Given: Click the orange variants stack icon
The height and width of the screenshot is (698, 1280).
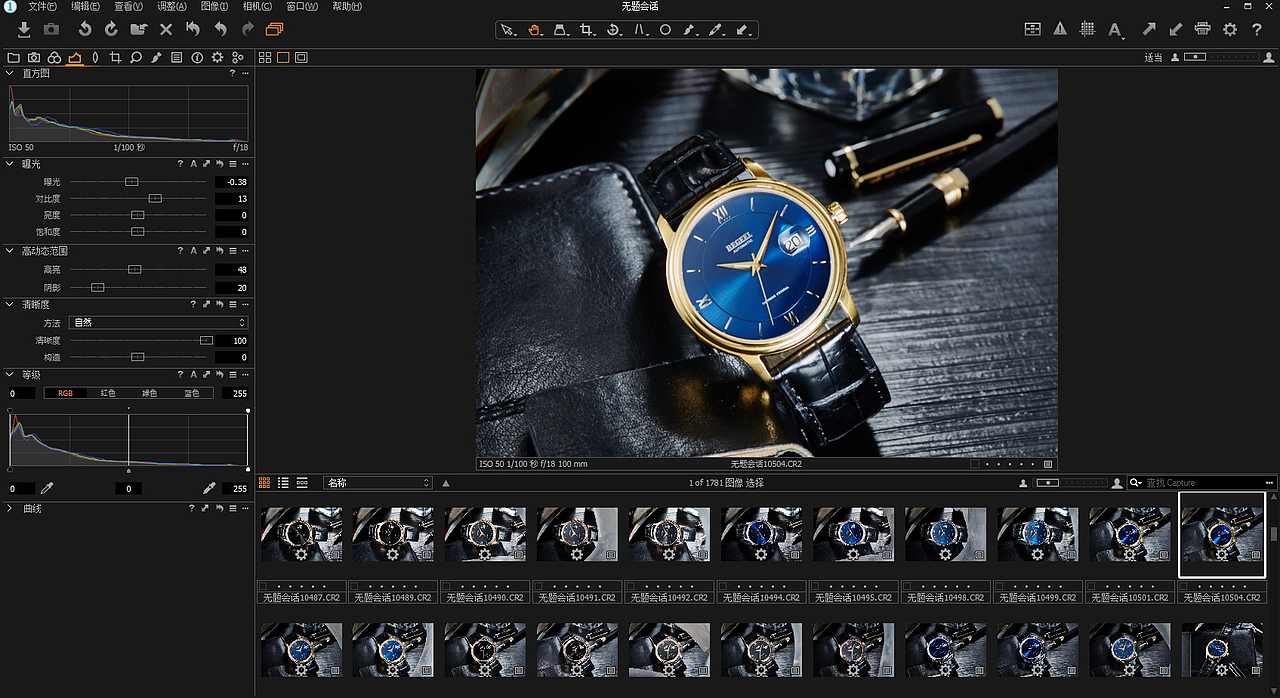Looking at the screenshot, I should [275, 30].
